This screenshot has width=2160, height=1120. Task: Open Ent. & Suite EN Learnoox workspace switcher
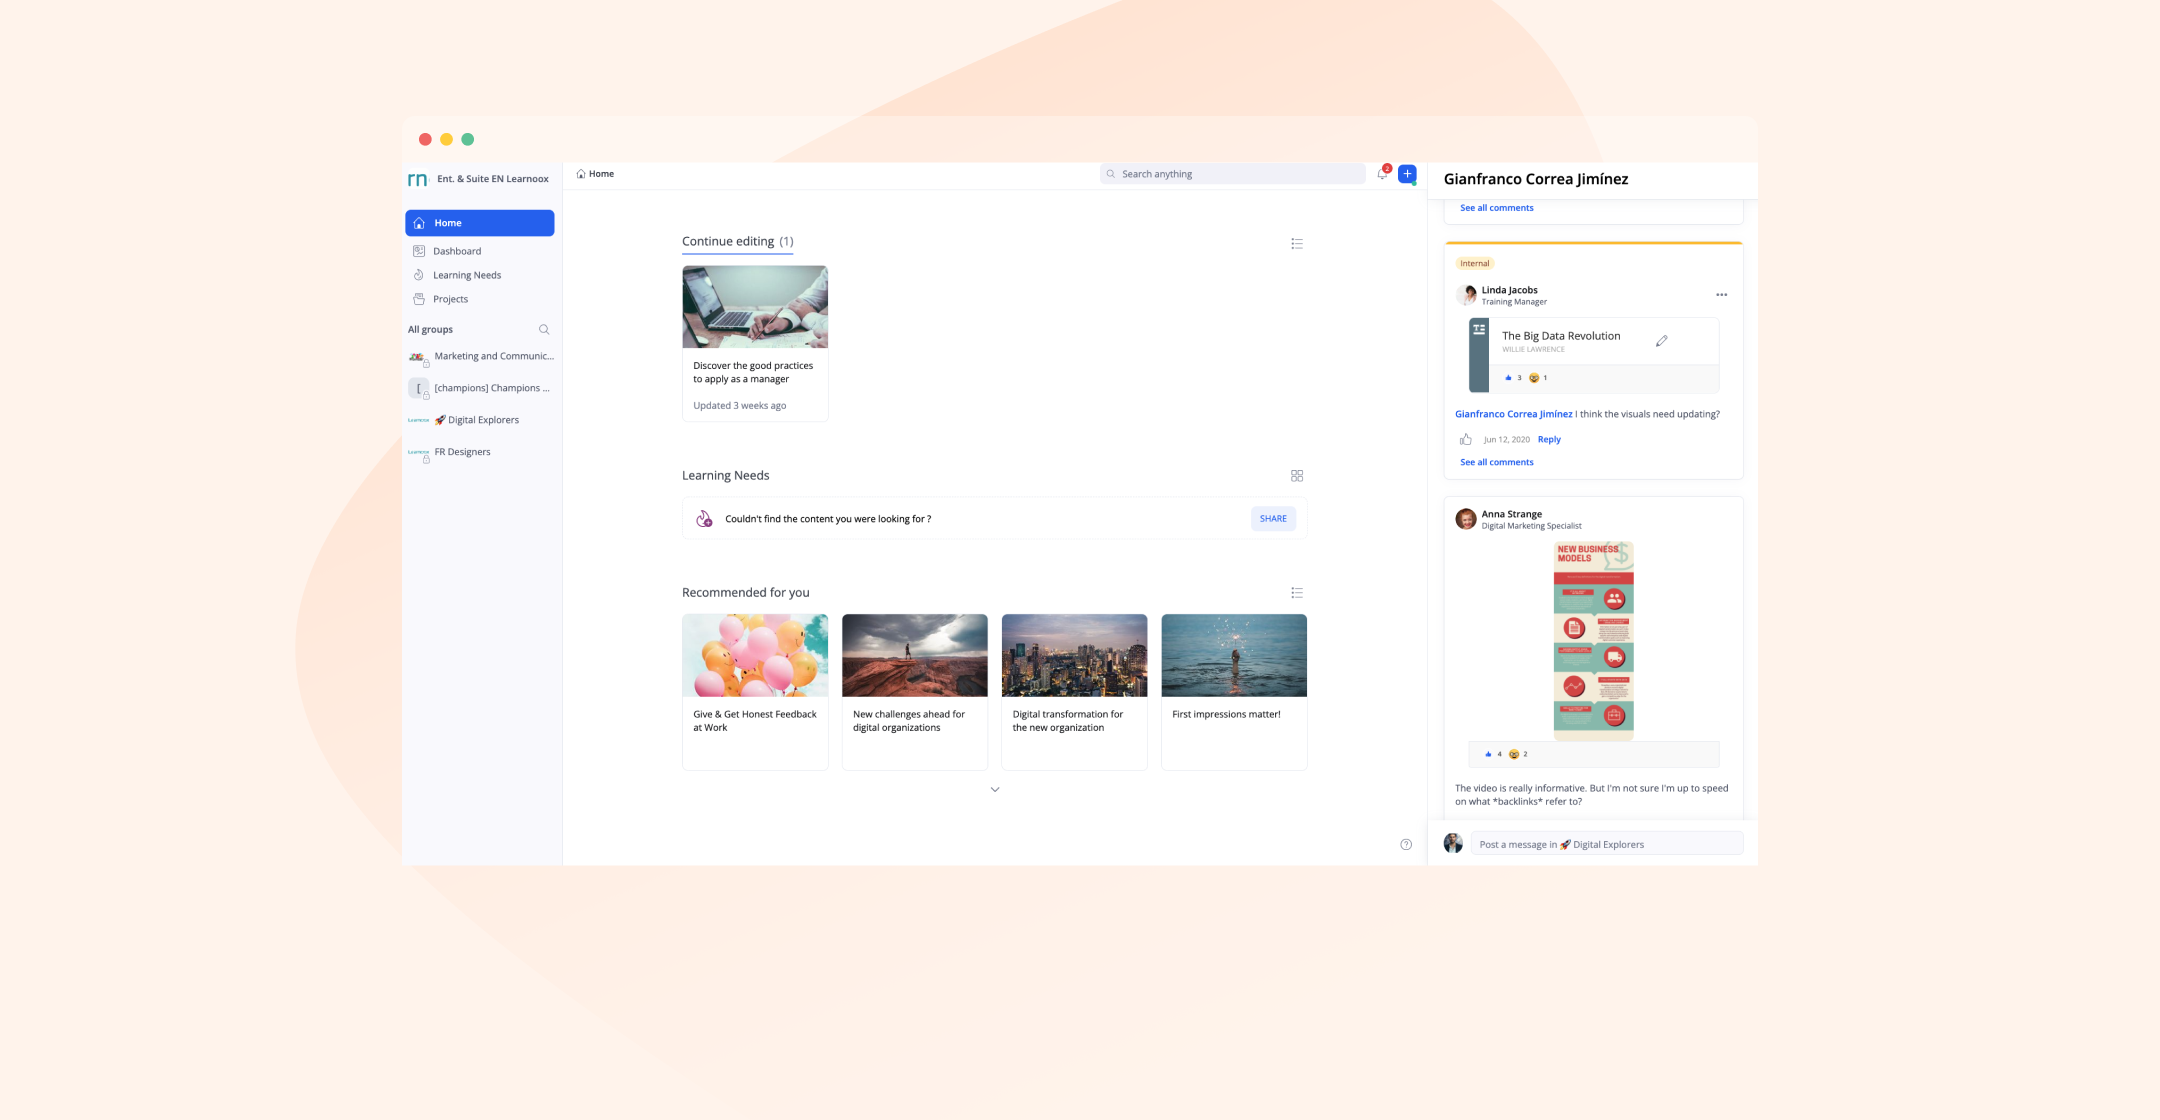(492, 179)
